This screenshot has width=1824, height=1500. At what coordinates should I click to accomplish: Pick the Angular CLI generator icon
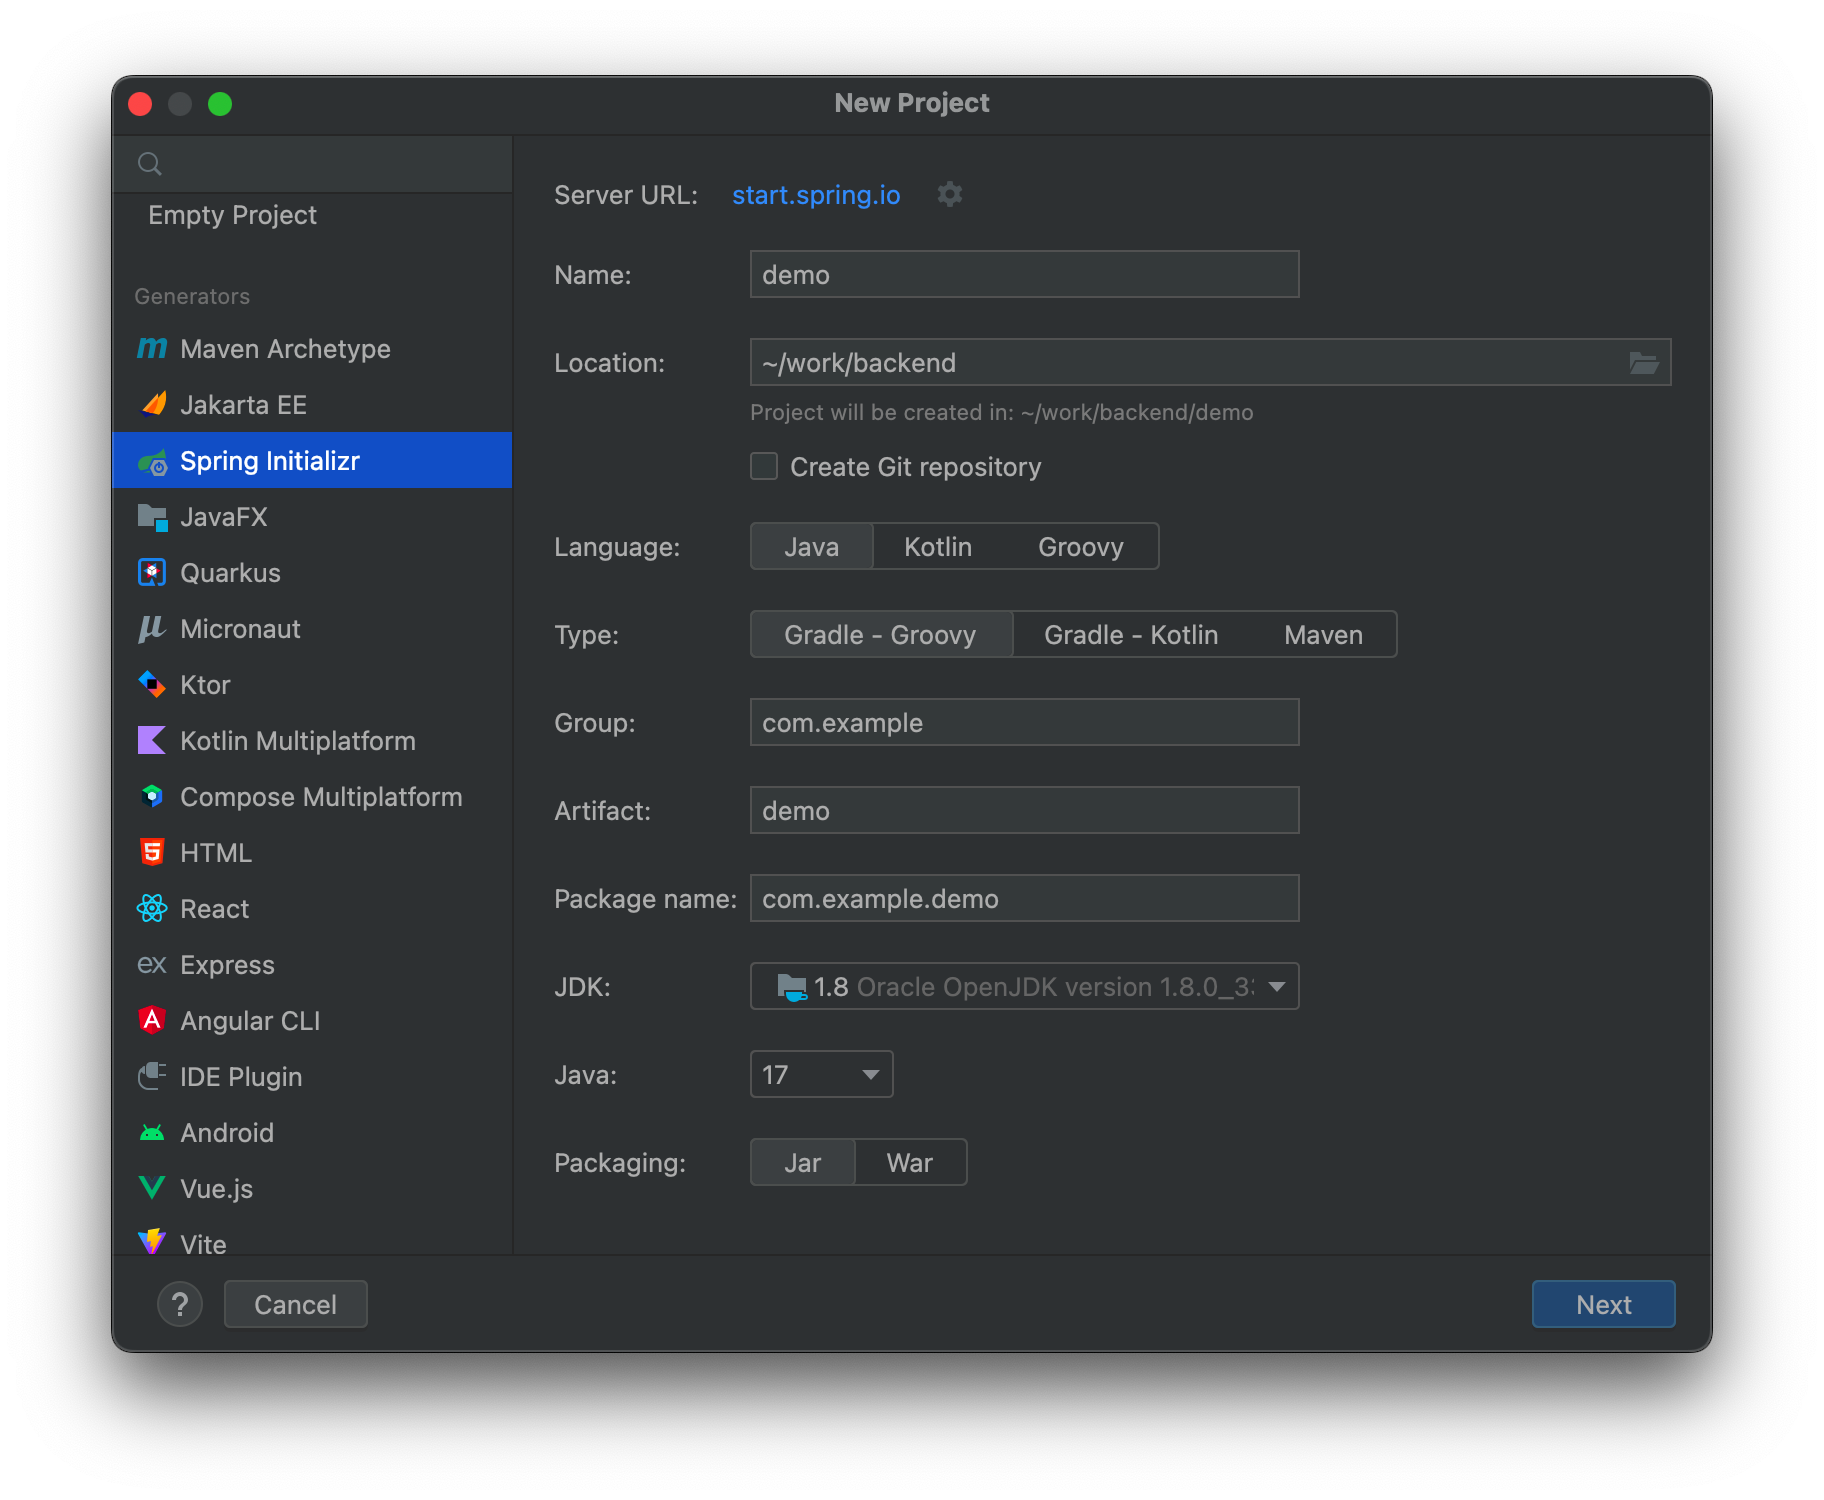[x=152, y=1021]
